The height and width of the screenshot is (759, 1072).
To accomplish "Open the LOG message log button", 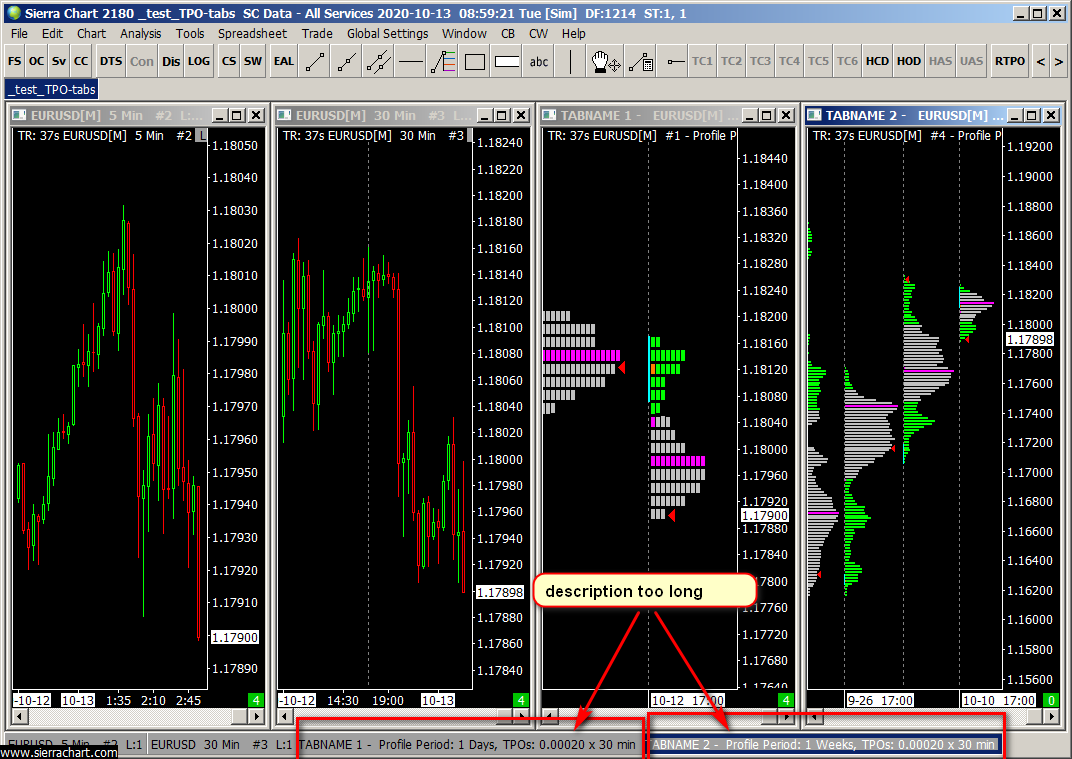I will click(199, 61).
